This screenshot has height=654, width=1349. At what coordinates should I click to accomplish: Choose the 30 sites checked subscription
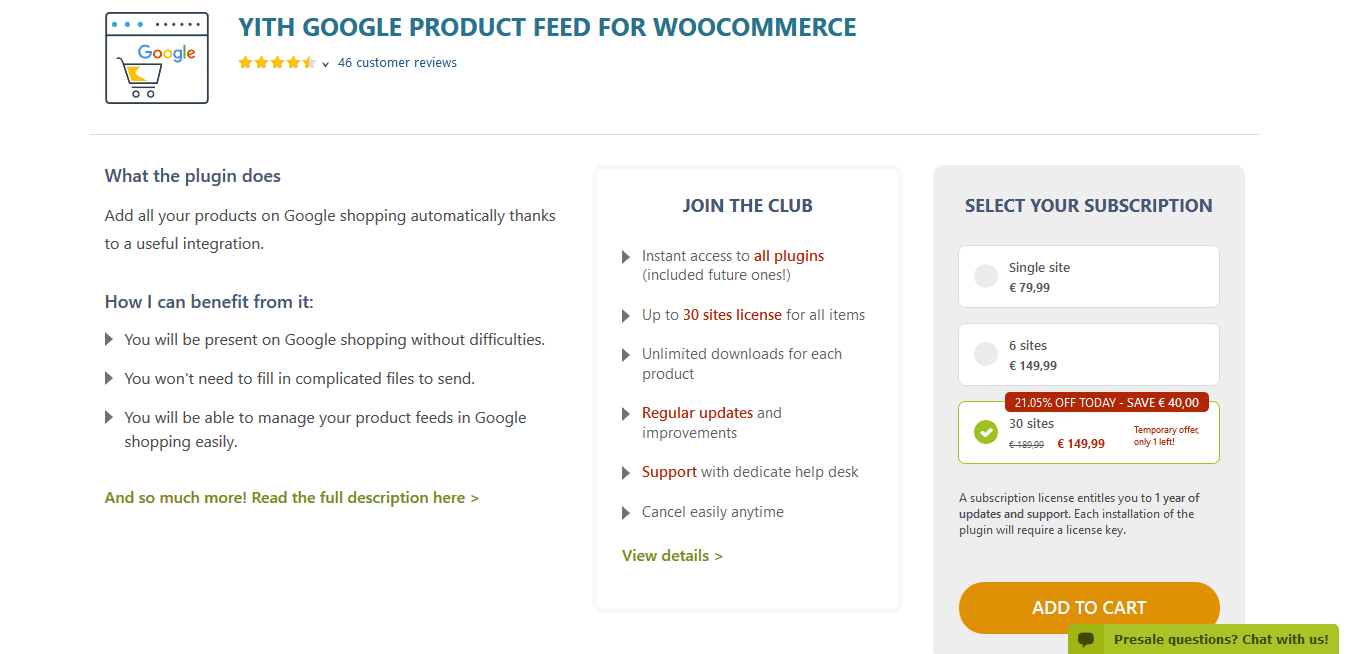[x=1089, y=432]
